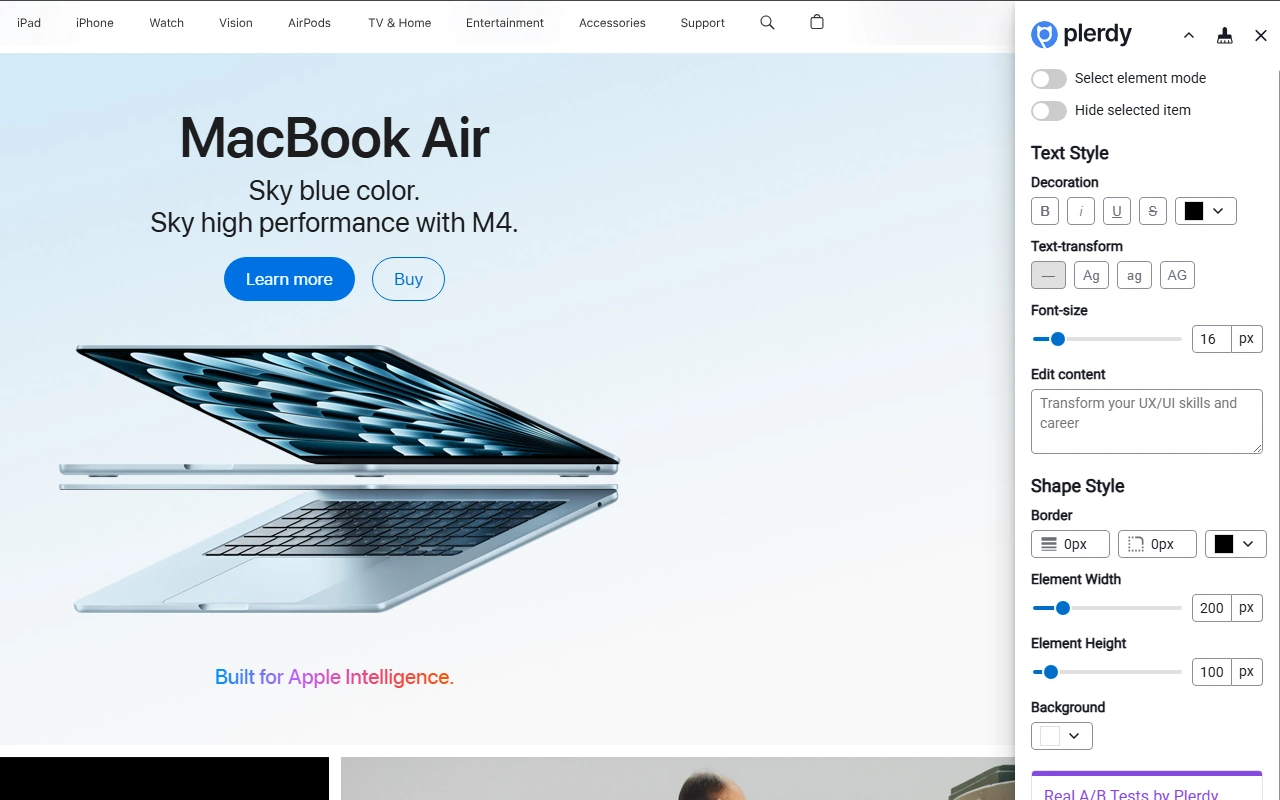Click the search magnifier icon in Apple nav

click(x=767, y=22)
